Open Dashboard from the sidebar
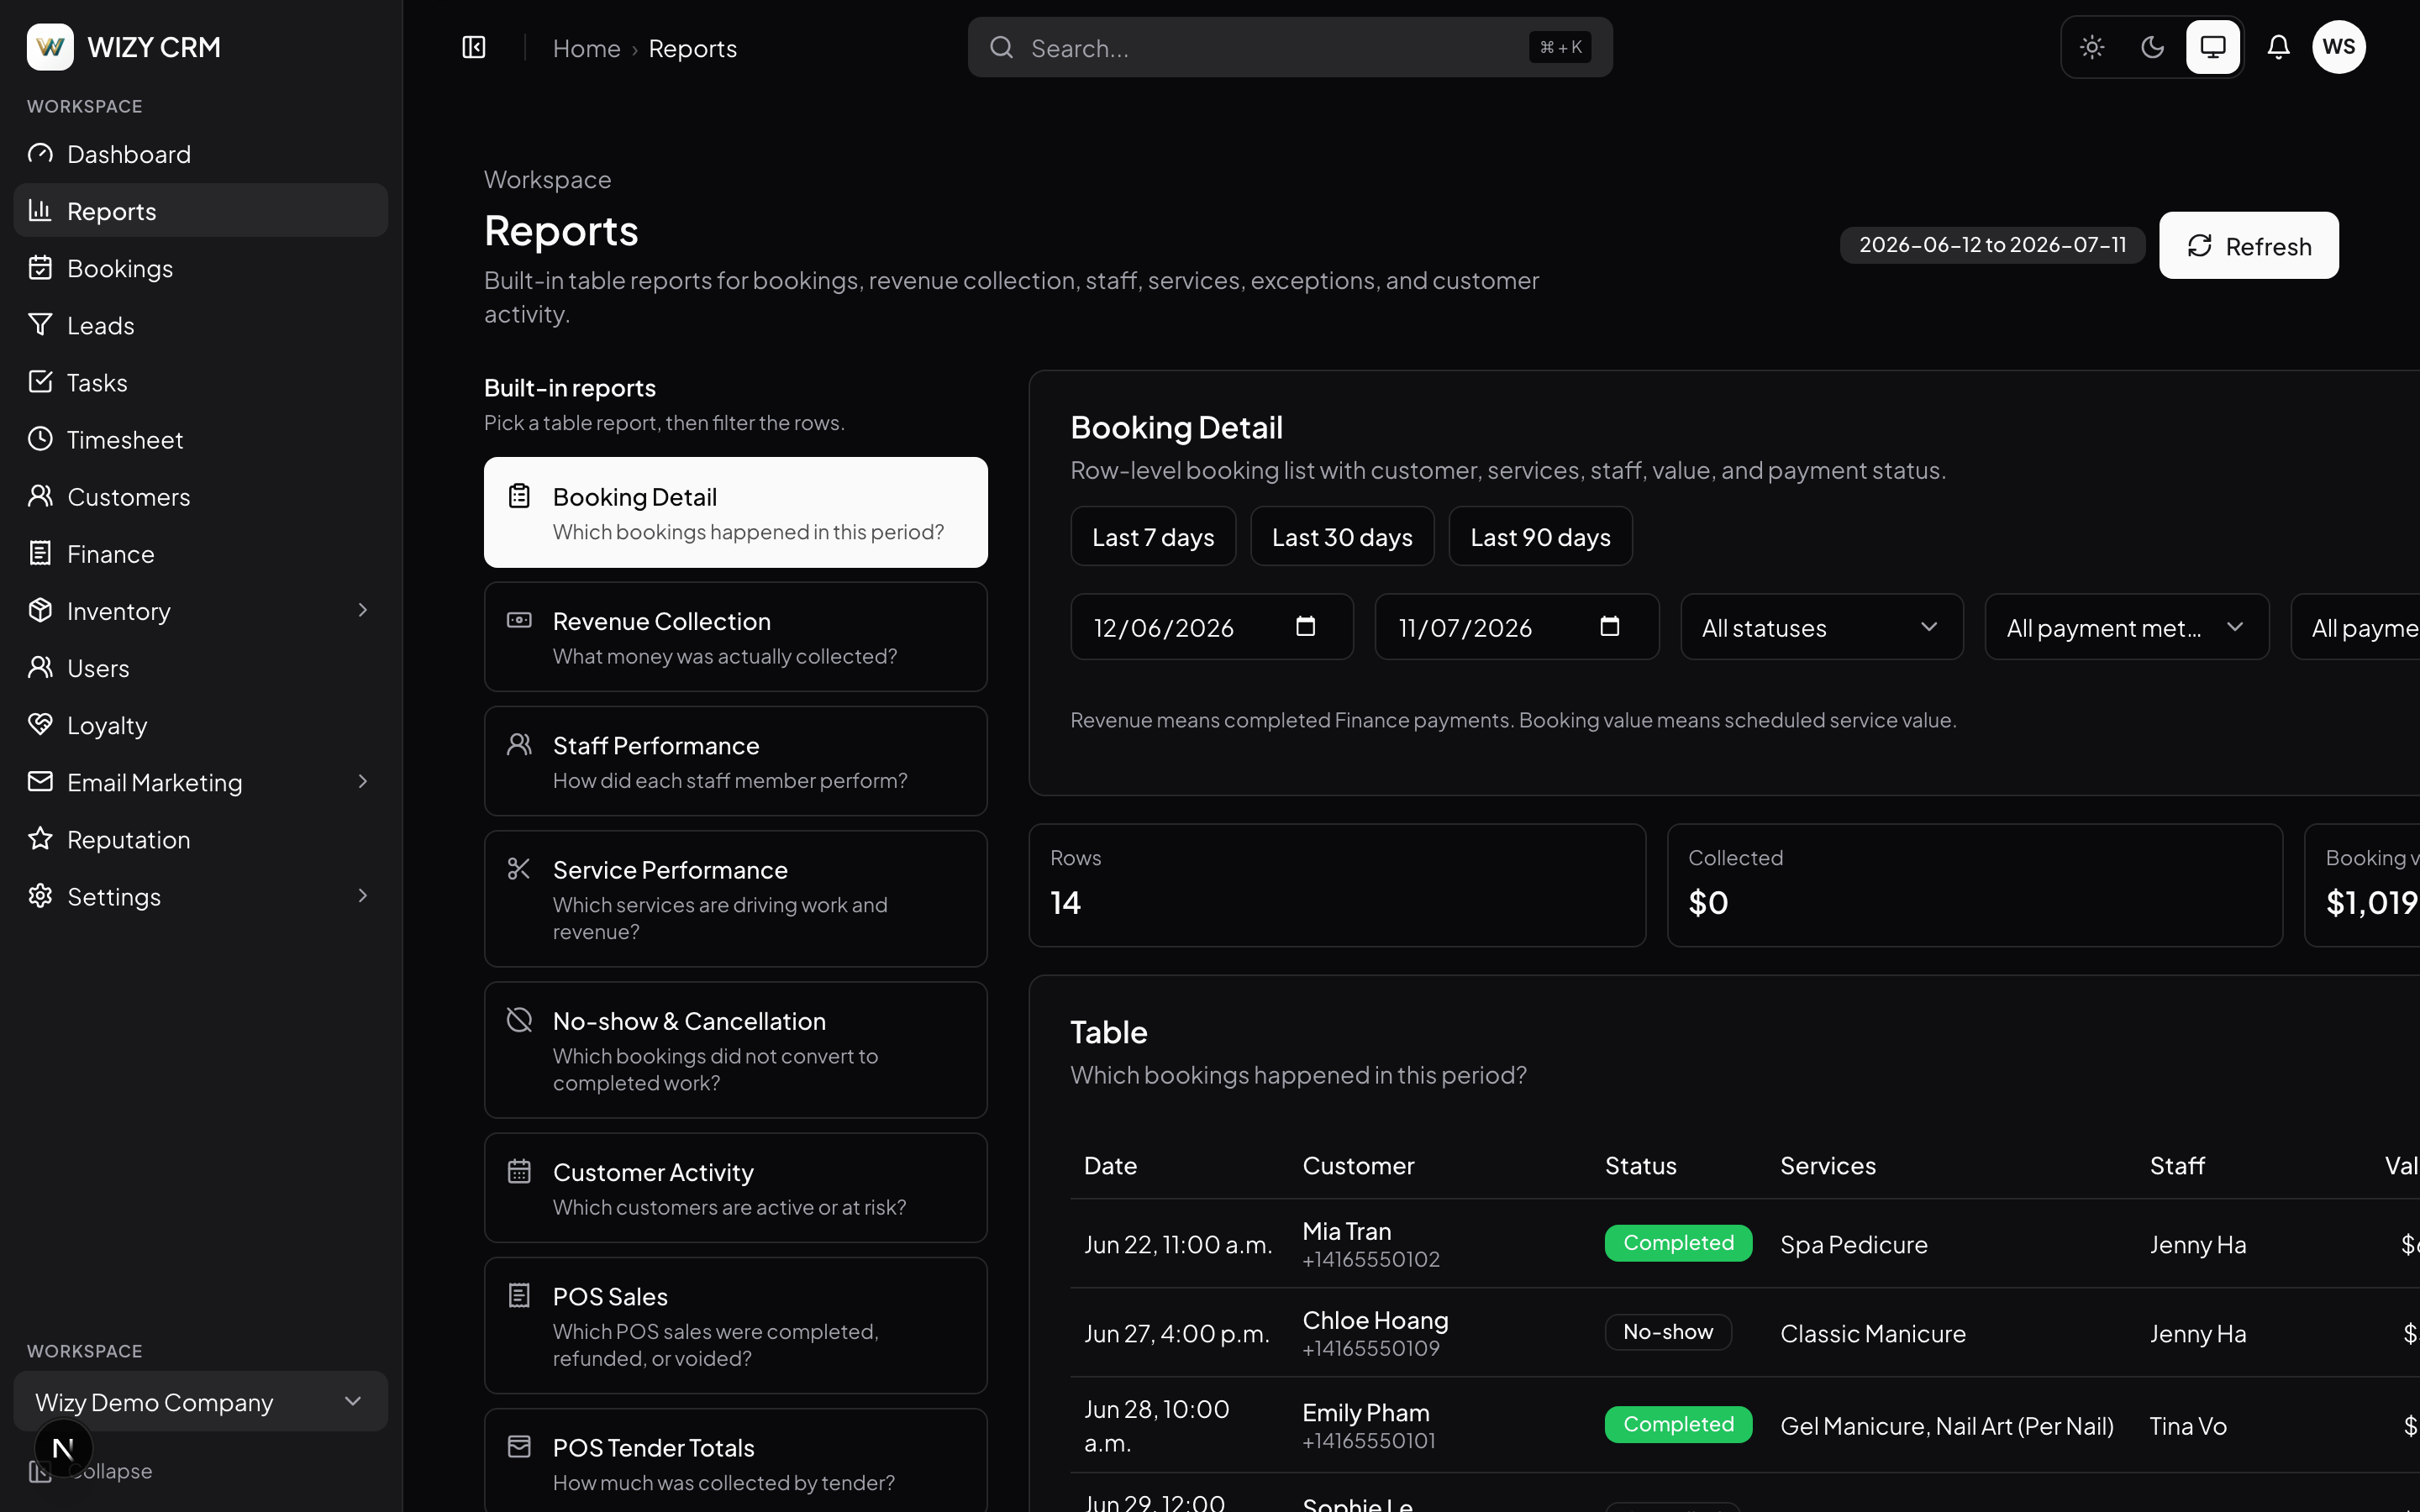Screen dimensions: 2420x1512 pyautogui.click(x=201, y=154)
